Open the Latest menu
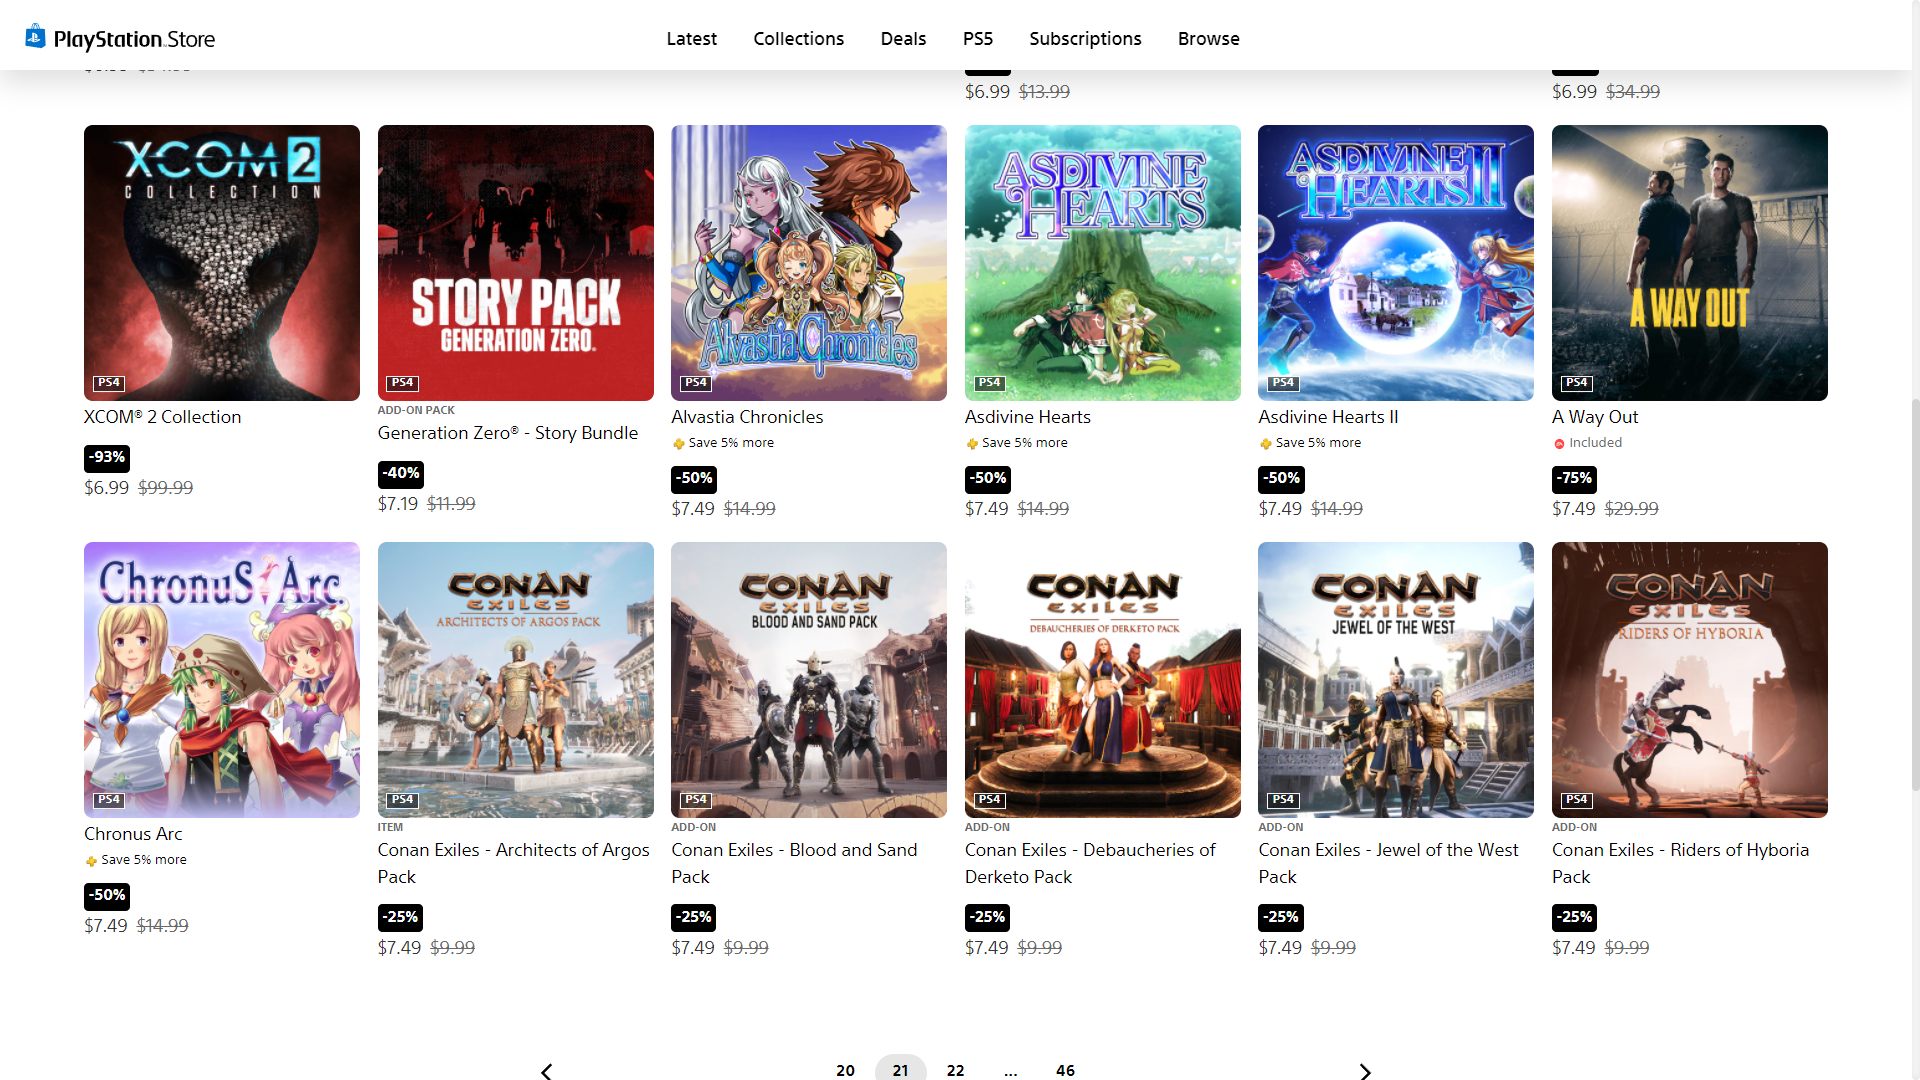 click(x=692, y=39)
